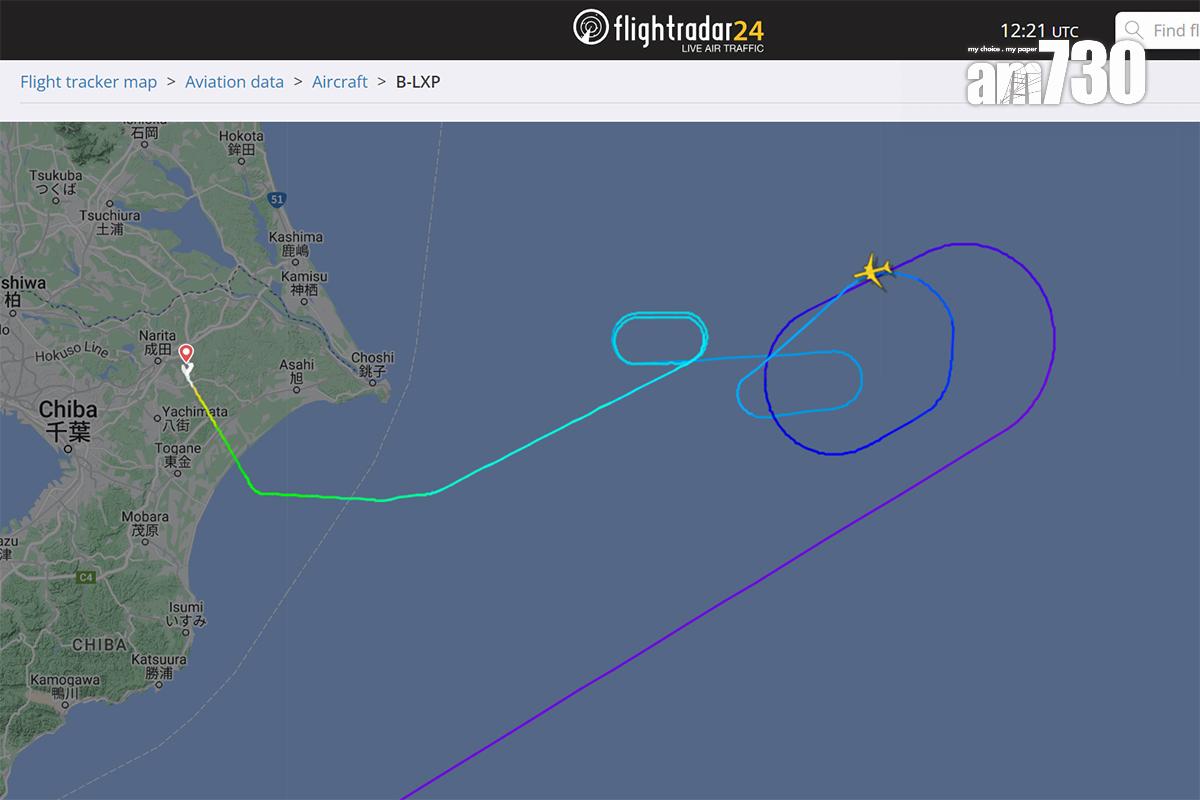The image size is (1200, 800).
Task: Go to Aviation data breadcrumb link
Action: 235,82
